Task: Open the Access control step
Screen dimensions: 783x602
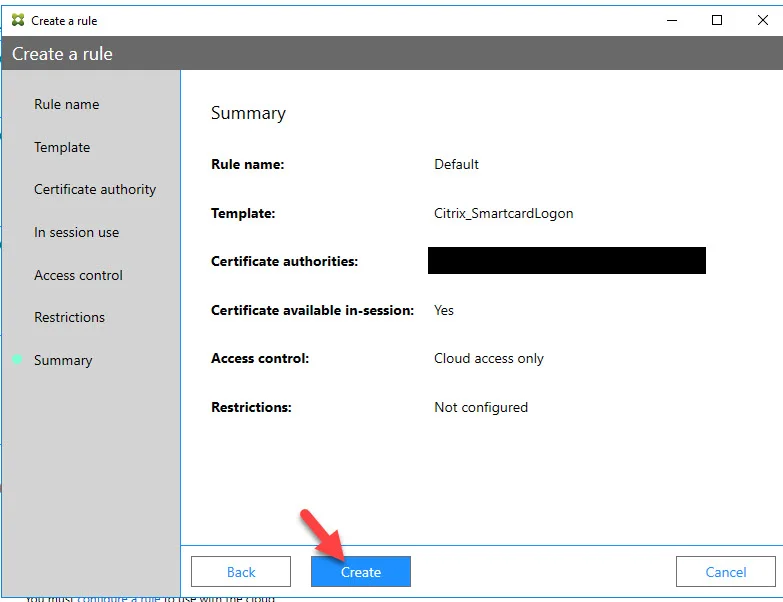Action: pos(78,276)
